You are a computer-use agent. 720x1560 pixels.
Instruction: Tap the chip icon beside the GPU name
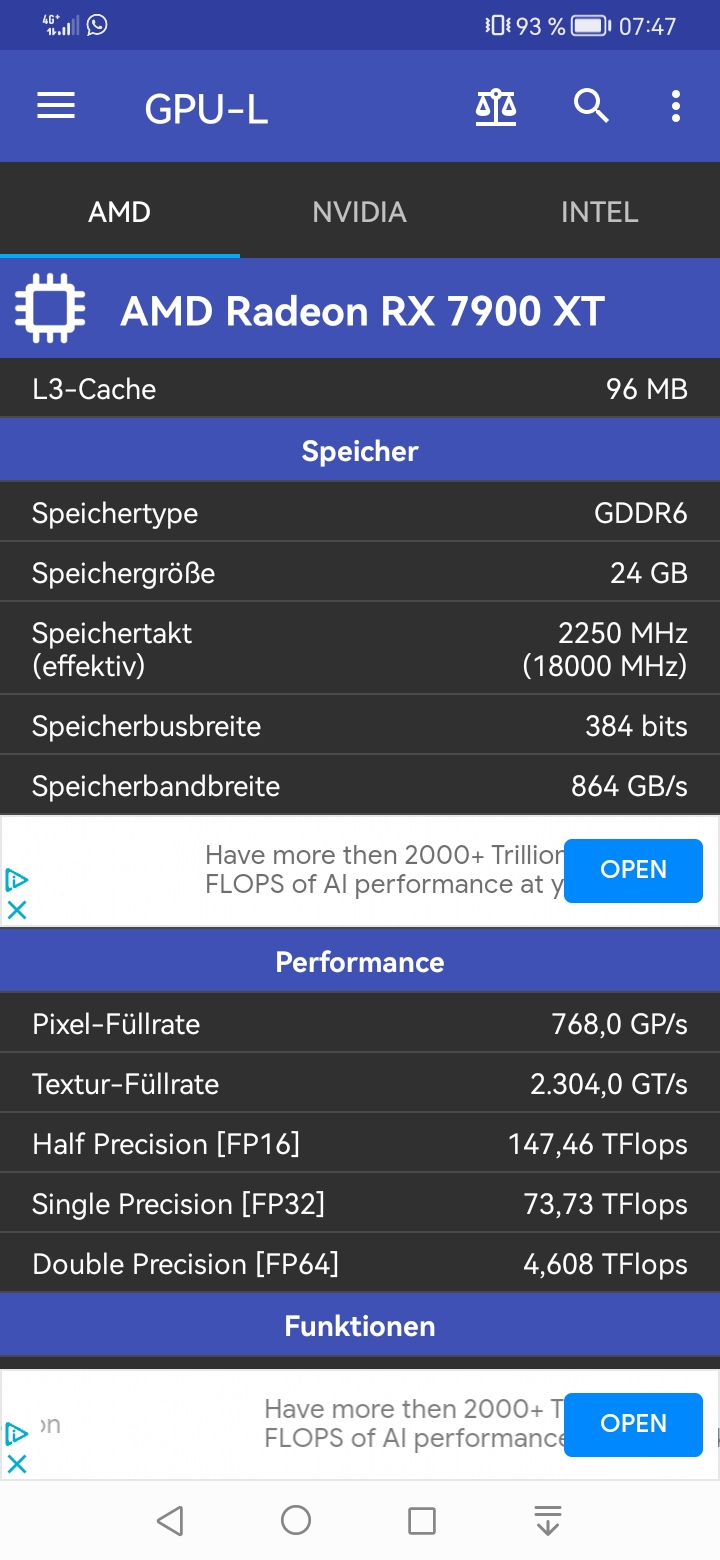point(50,310)
